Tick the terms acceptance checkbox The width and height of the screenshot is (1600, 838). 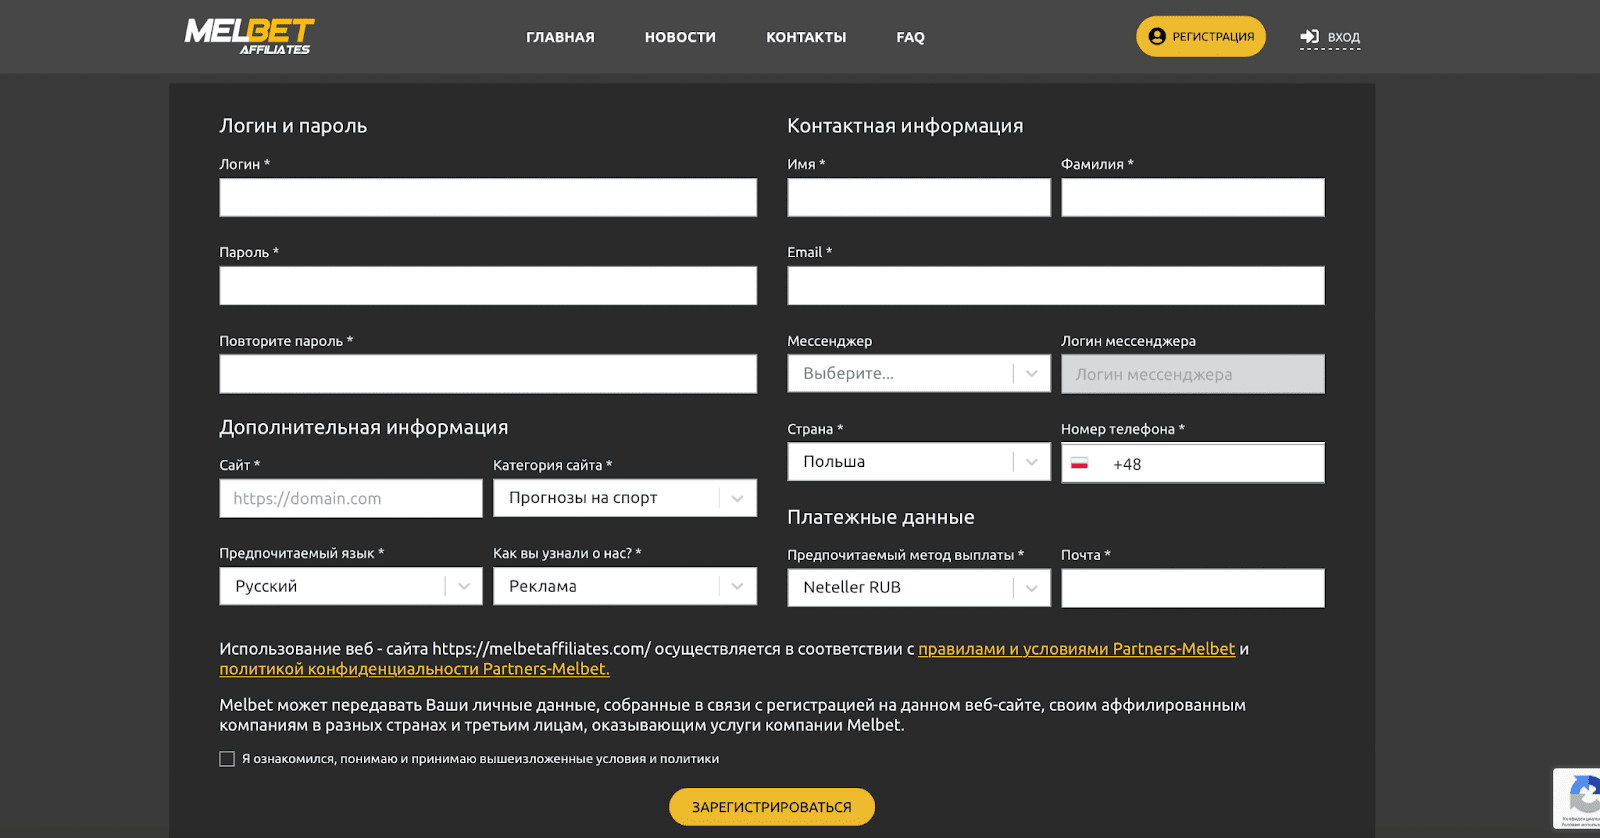pyautogui.click(x=227, y=759)
